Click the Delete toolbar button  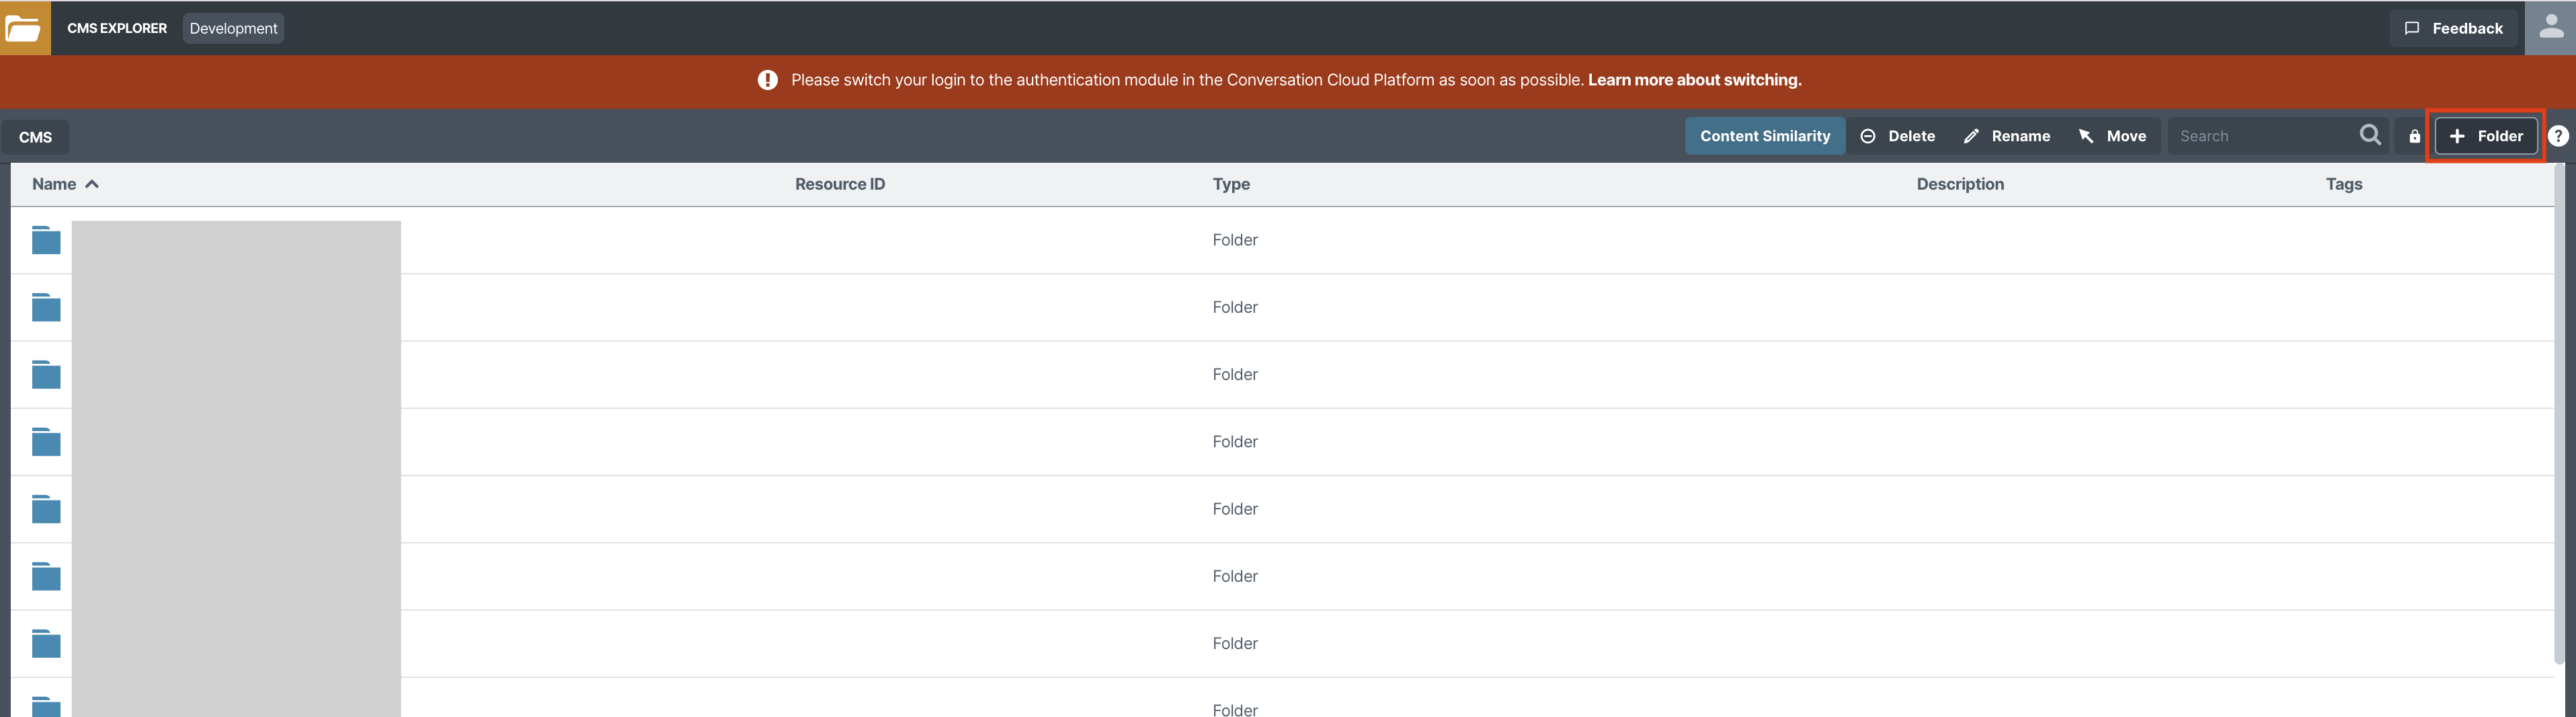pyautogui.click(x=1897, y=136)
